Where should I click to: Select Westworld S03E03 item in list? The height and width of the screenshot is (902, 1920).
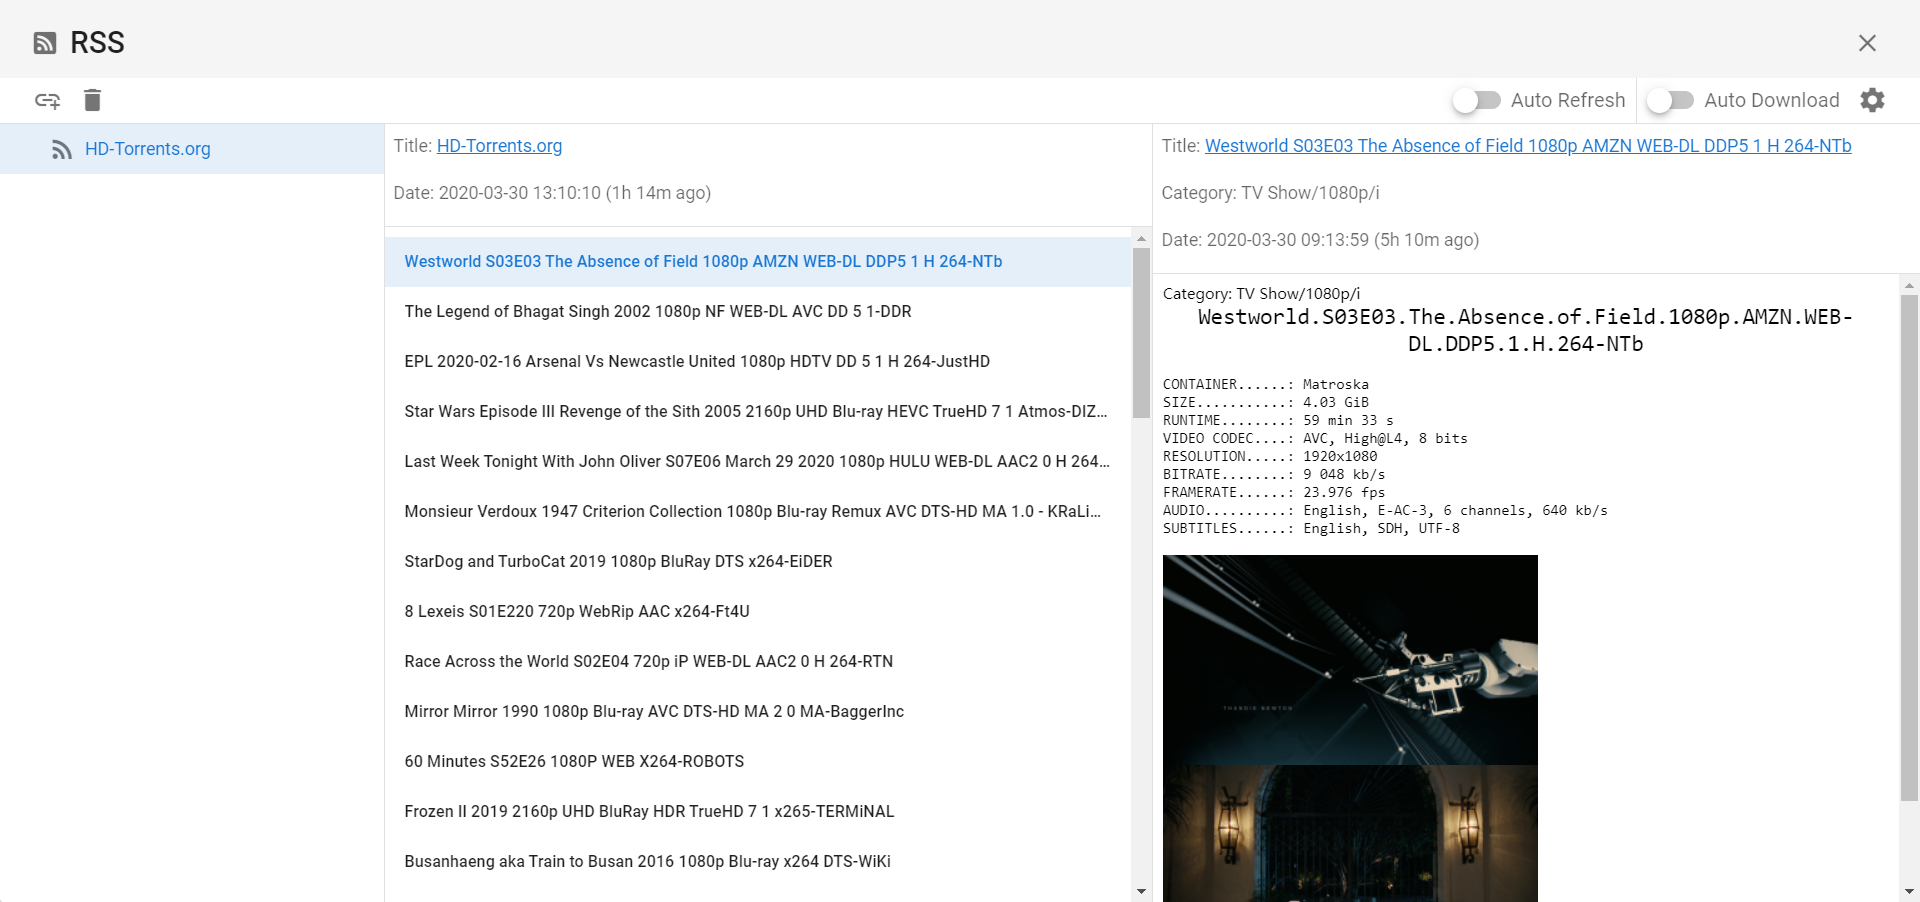tap(758, 262)
